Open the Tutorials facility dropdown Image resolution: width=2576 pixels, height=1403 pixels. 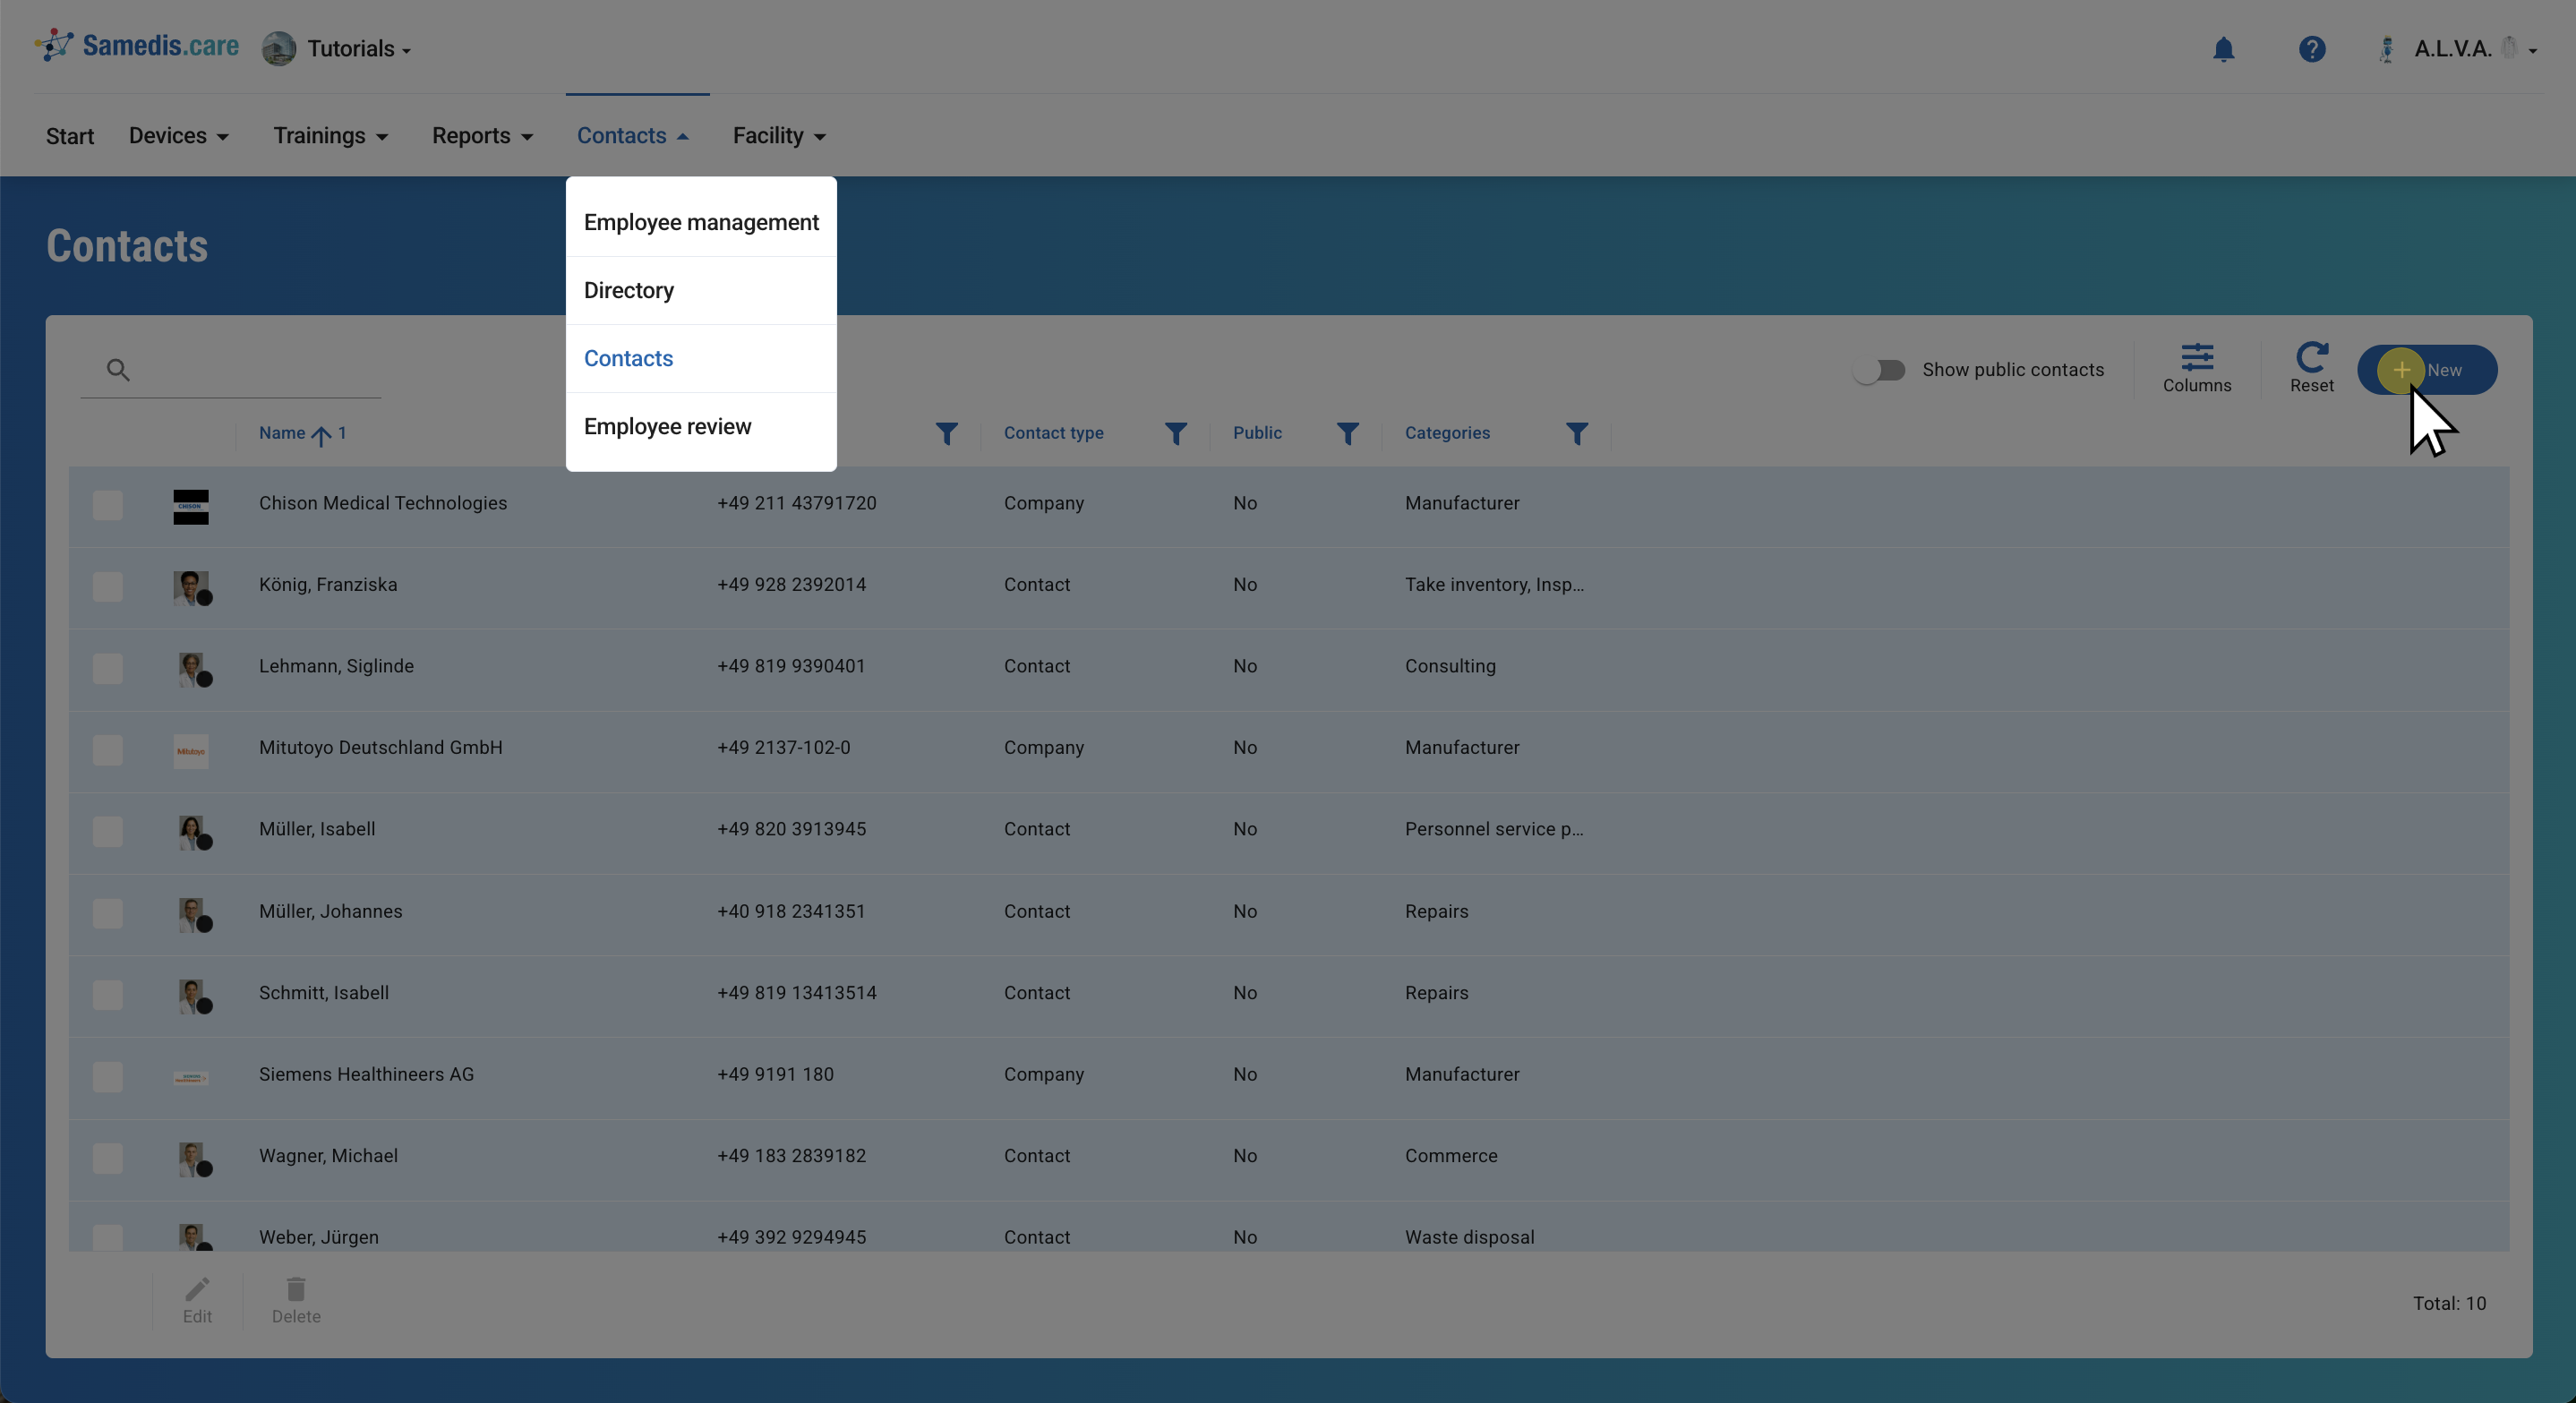pyautogui.click(x=357, y=49)
